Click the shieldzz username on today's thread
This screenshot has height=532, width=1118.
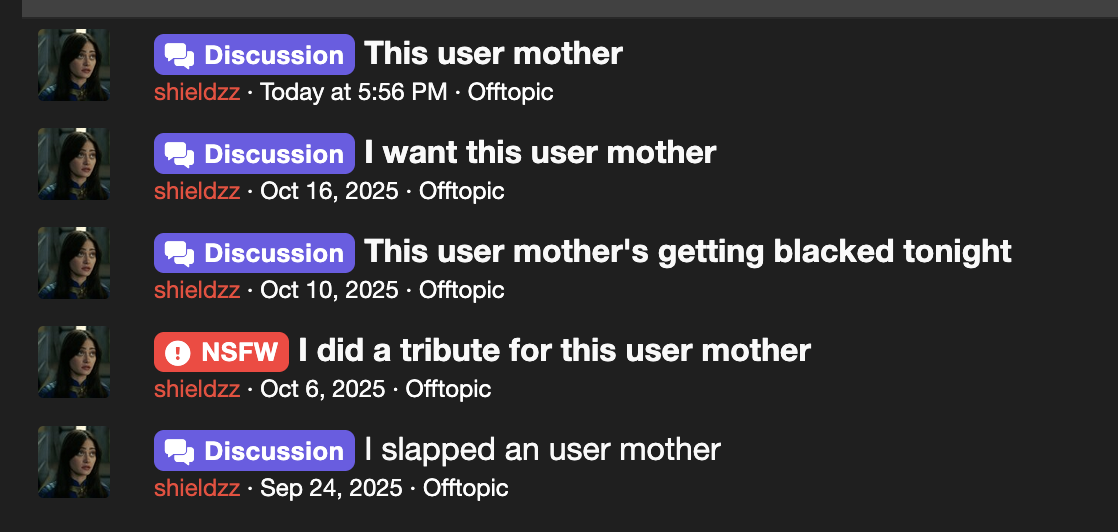point(197,93)
